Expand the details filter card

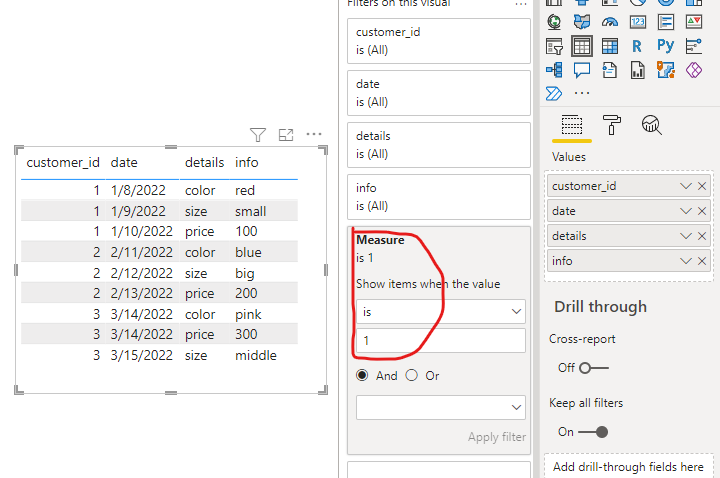(439, 145)
